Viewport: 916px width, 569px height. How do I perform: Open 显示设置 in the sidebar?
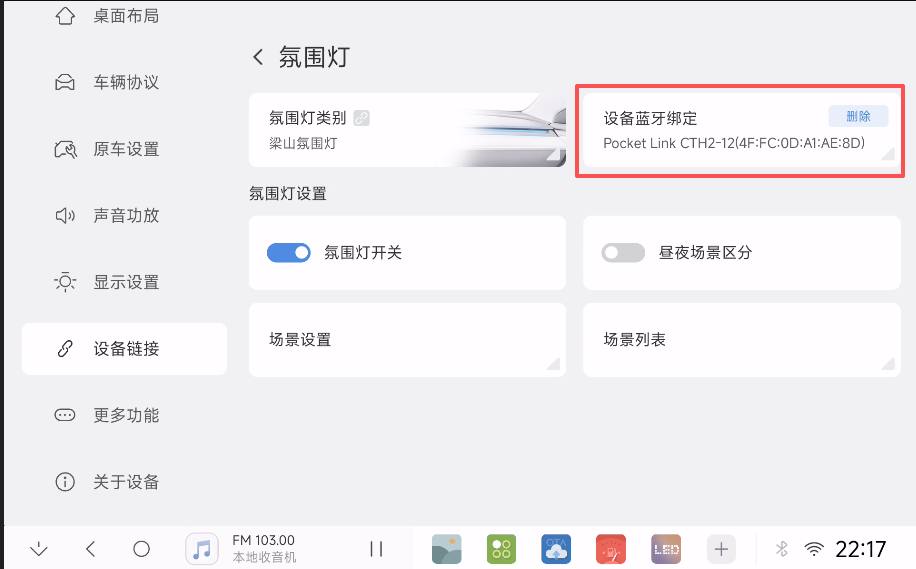click(x=124, y=282)
